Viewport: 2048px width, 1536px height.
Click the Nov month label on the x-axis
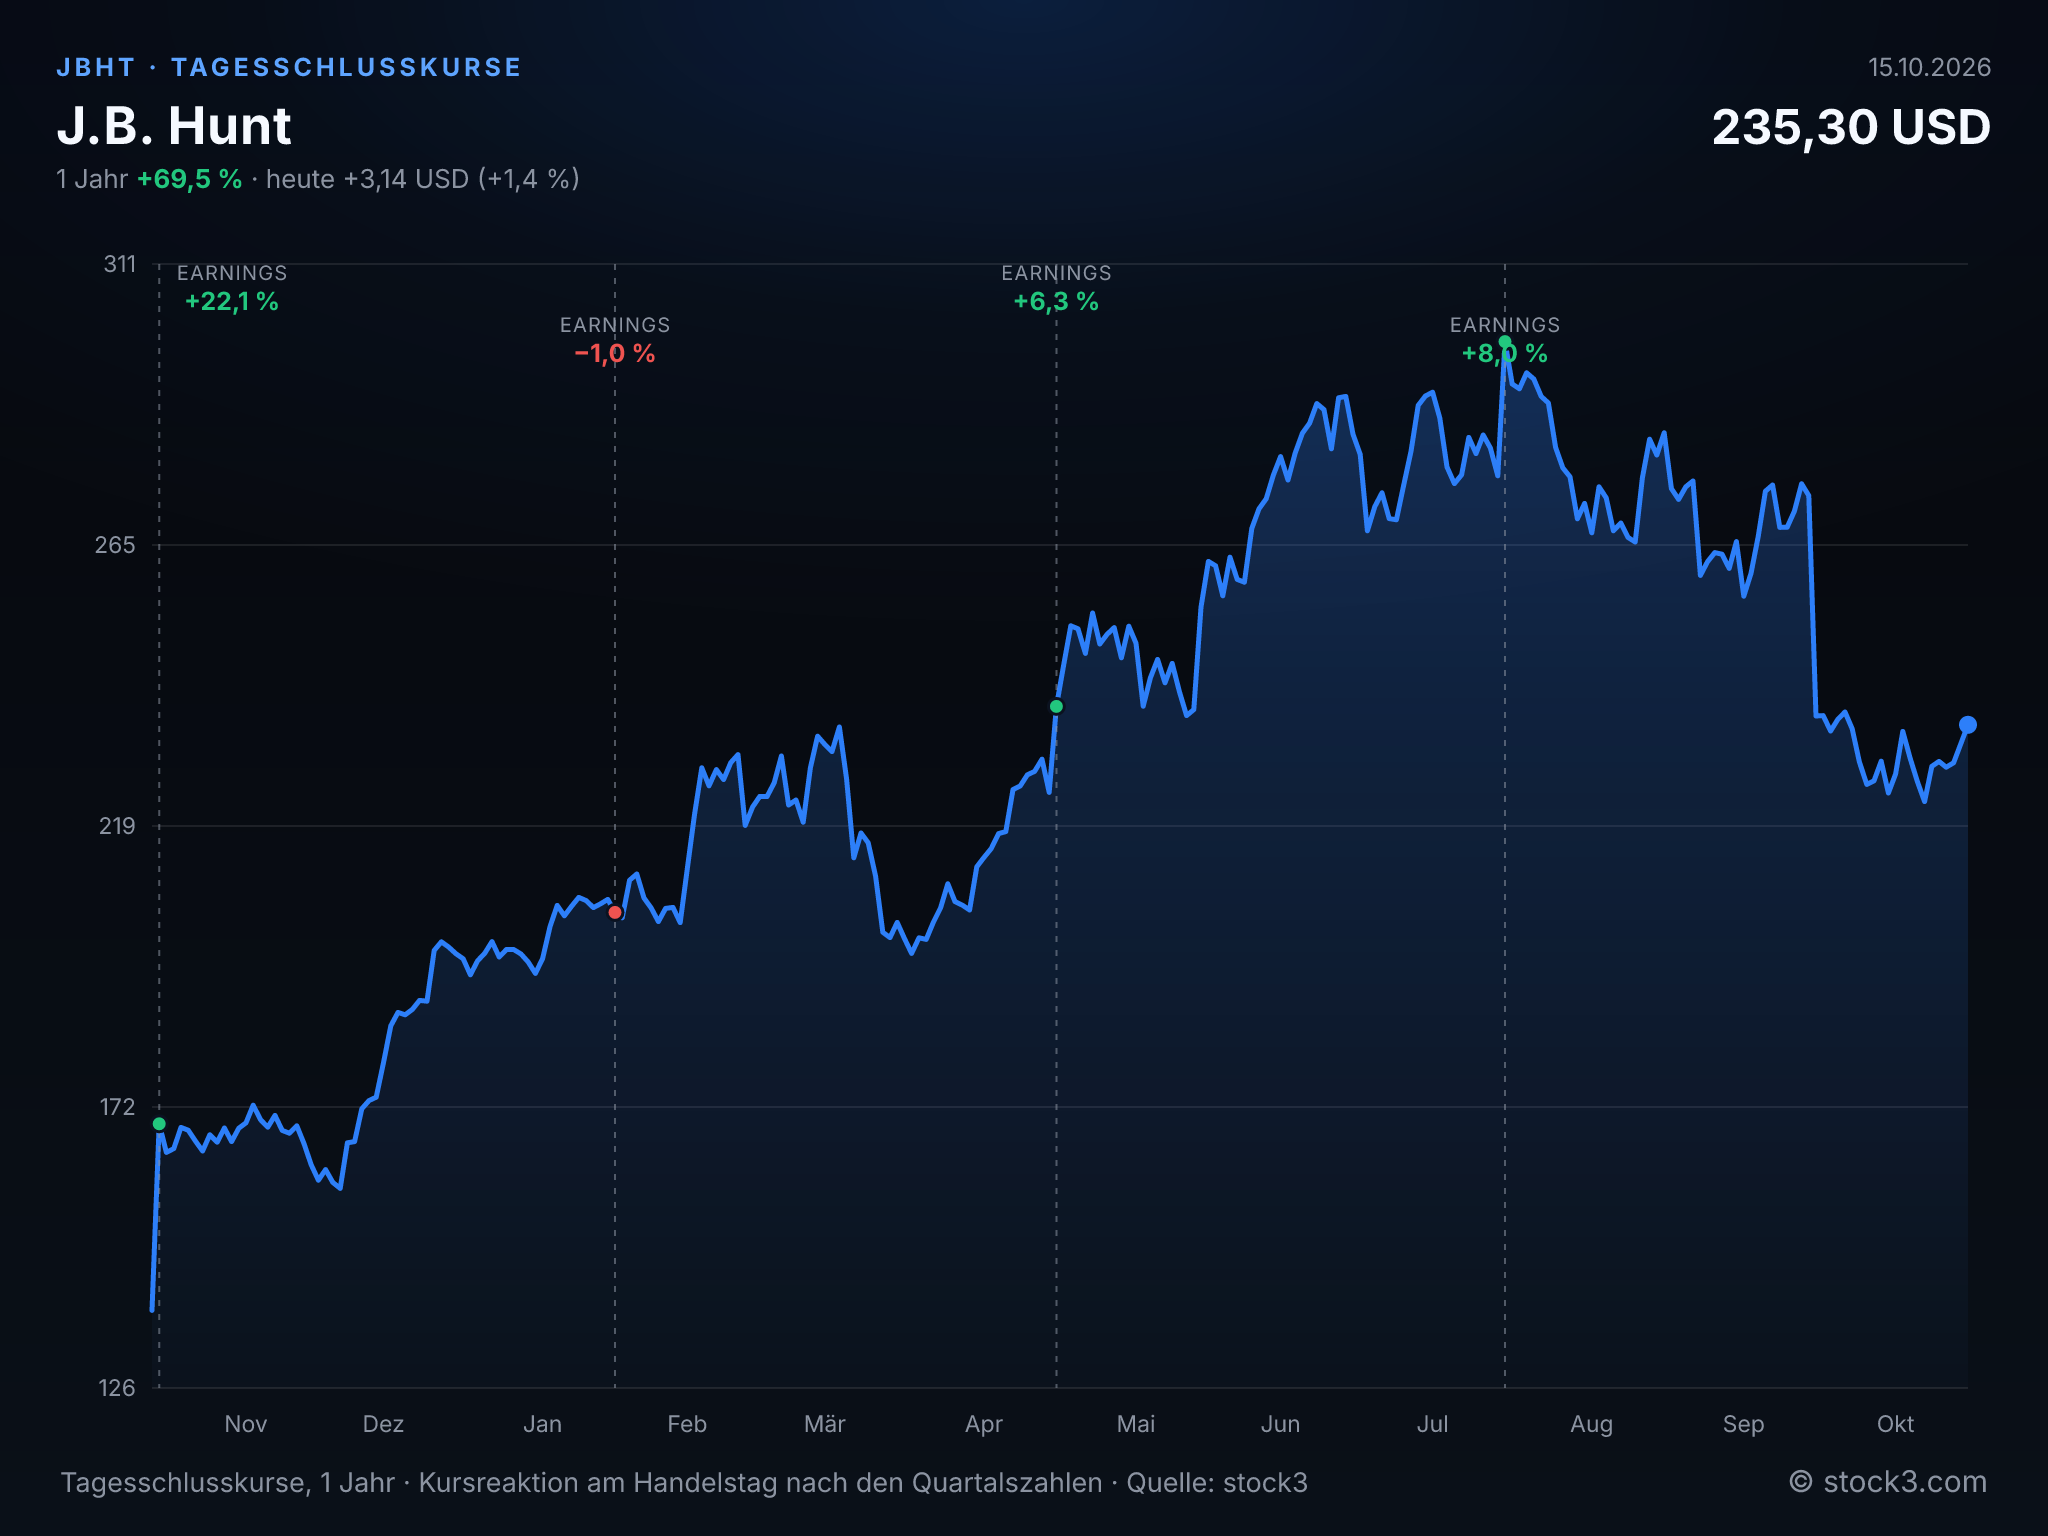[x=246, y=1424]
